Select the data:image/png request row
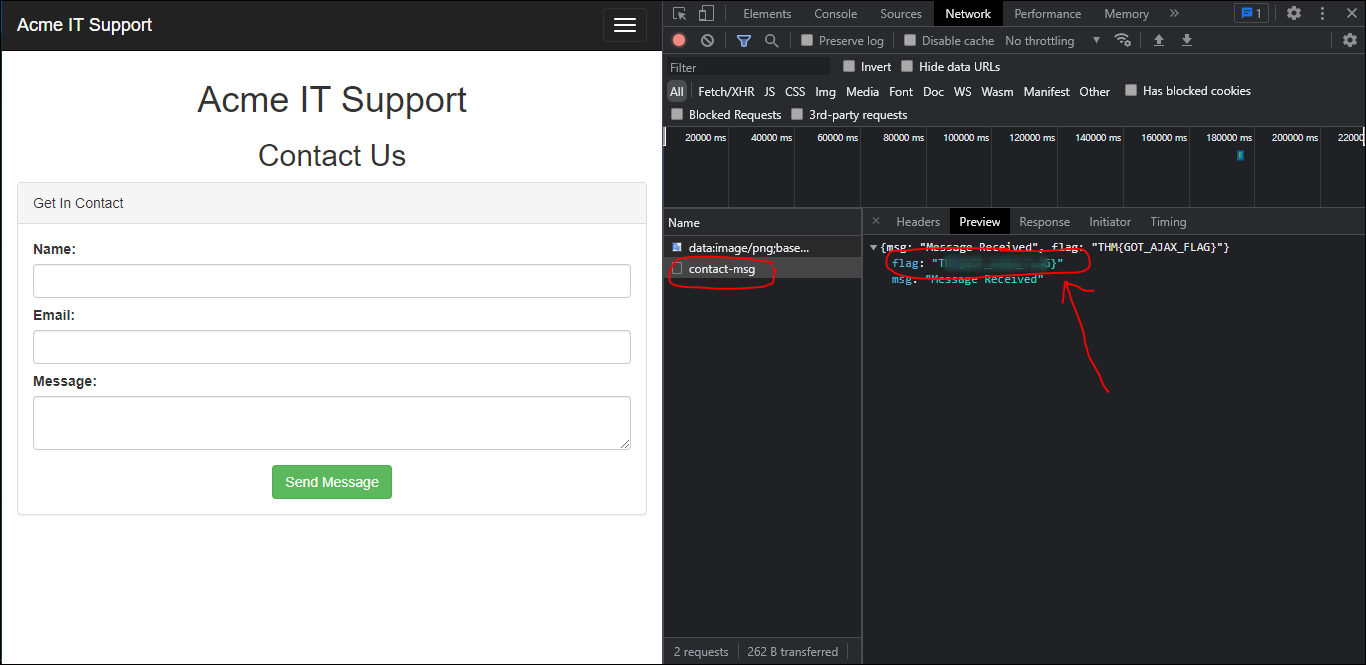 pos(762,247)
